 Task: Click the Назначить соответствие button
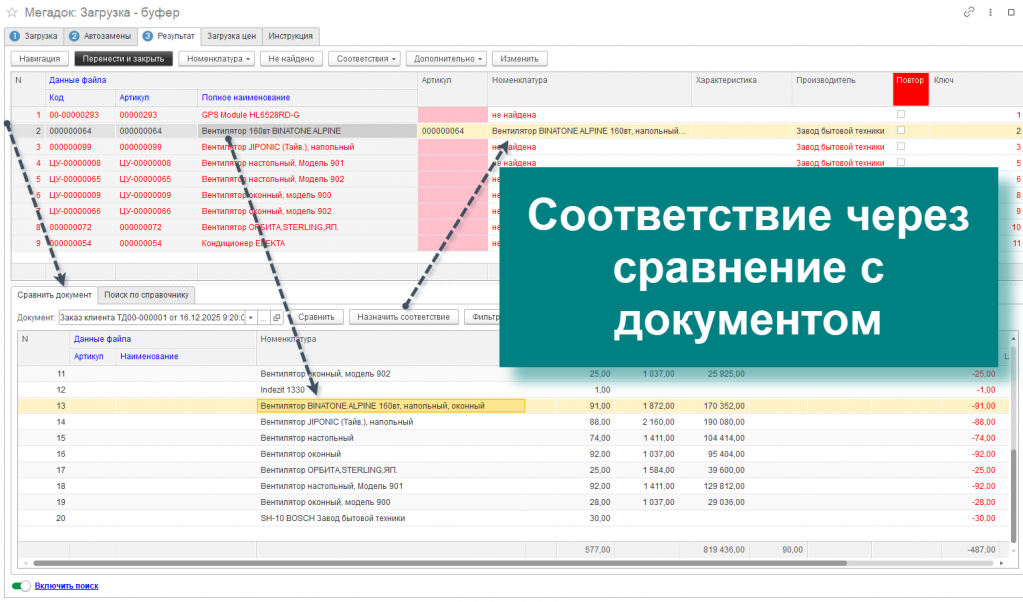404,317
